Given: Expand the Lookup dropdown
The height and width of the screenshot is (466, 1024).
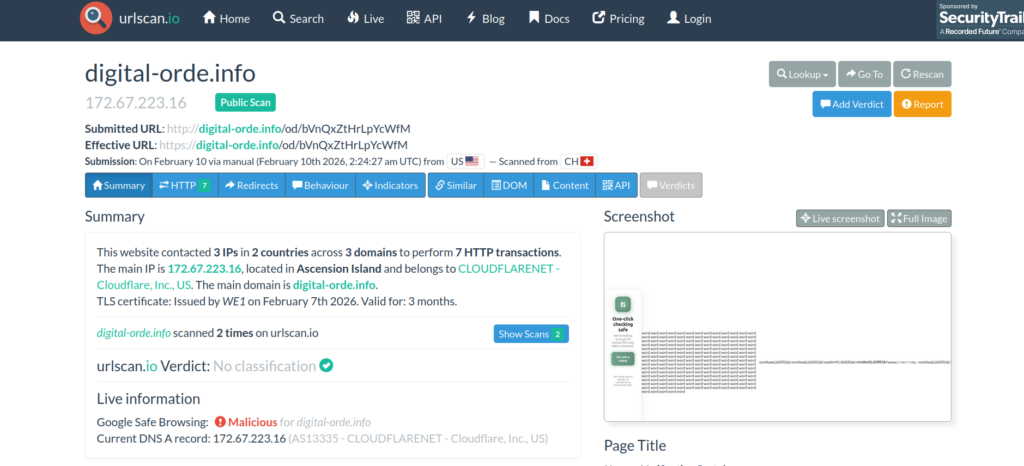Looking at the screenshot, I should (x=801, y=74).
